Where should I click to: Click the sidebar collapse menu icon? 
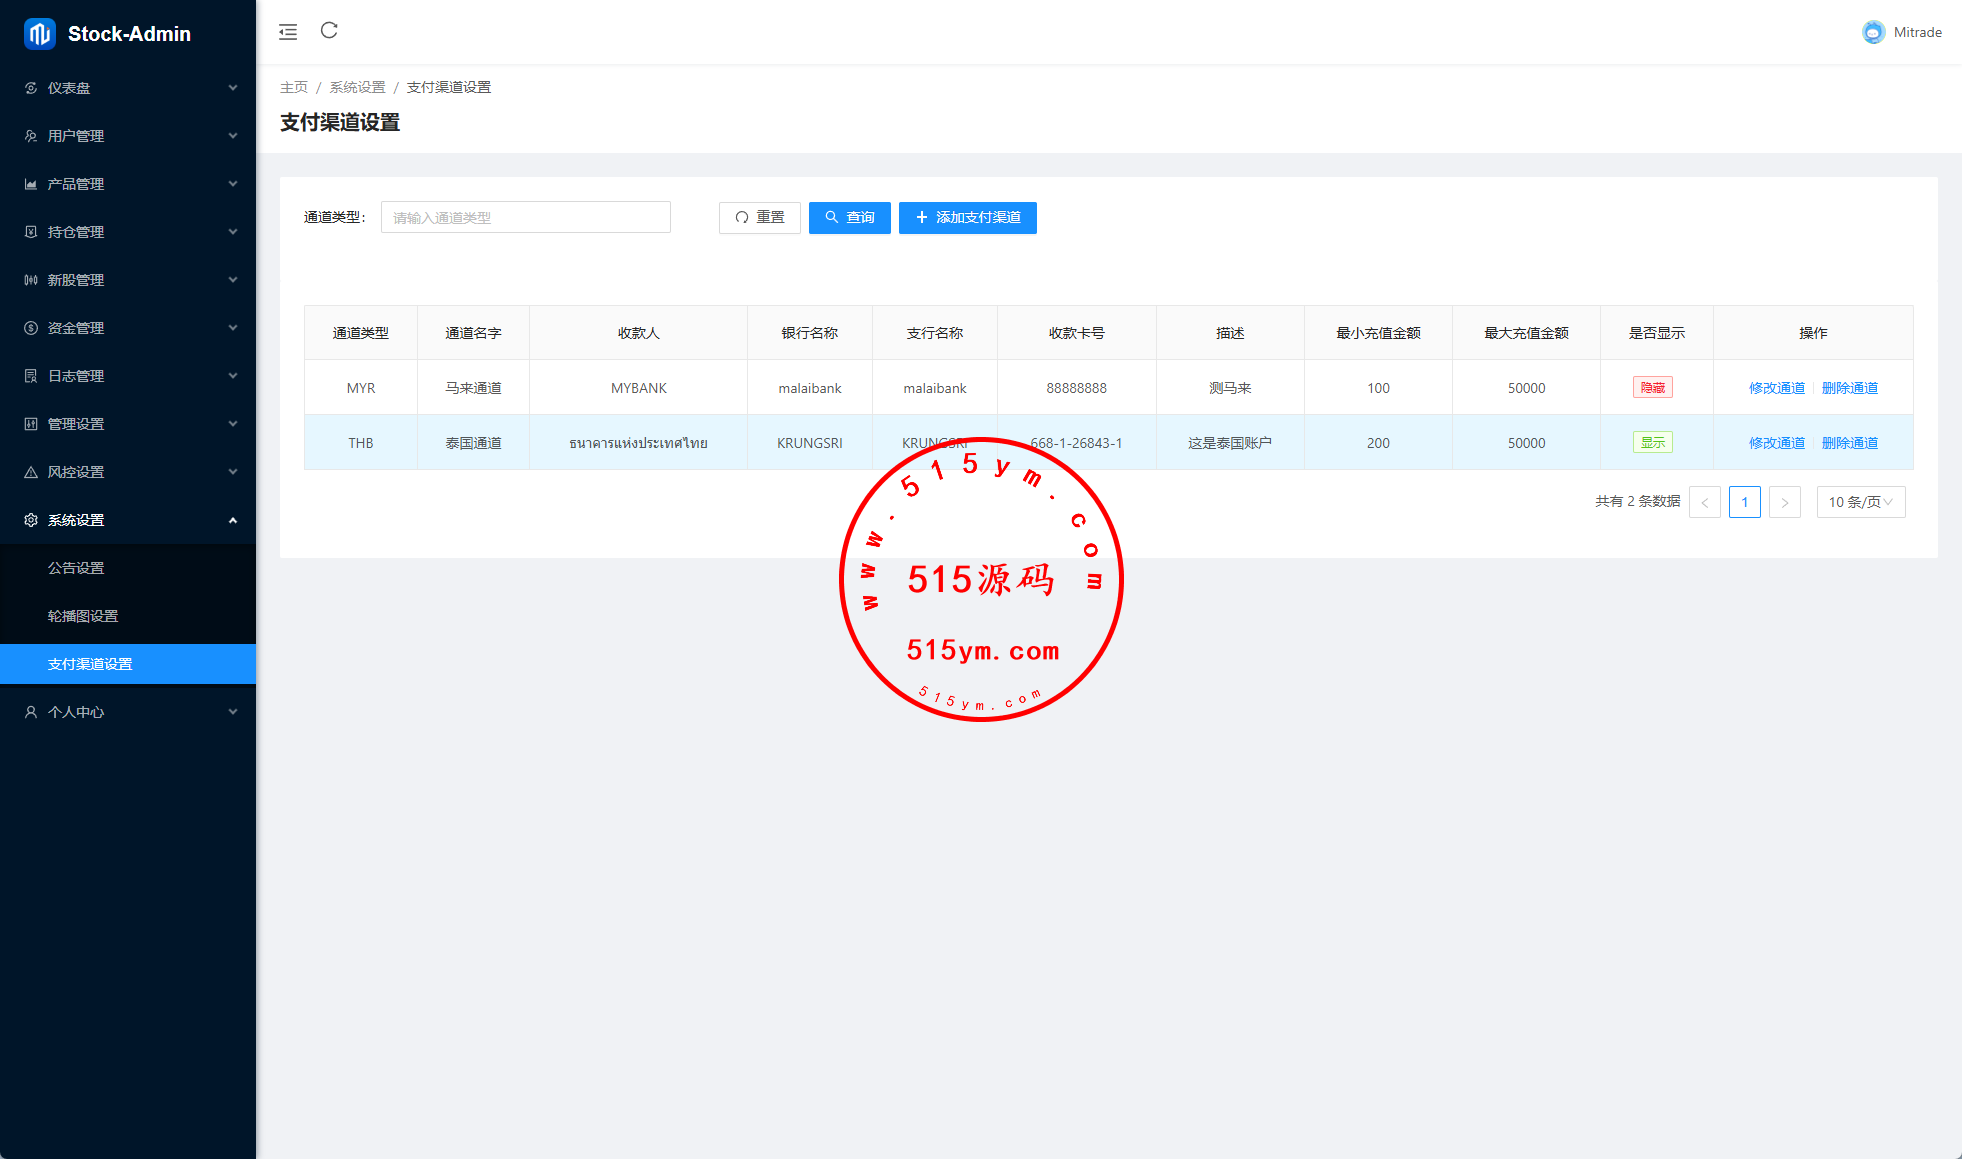pos(288,32)
